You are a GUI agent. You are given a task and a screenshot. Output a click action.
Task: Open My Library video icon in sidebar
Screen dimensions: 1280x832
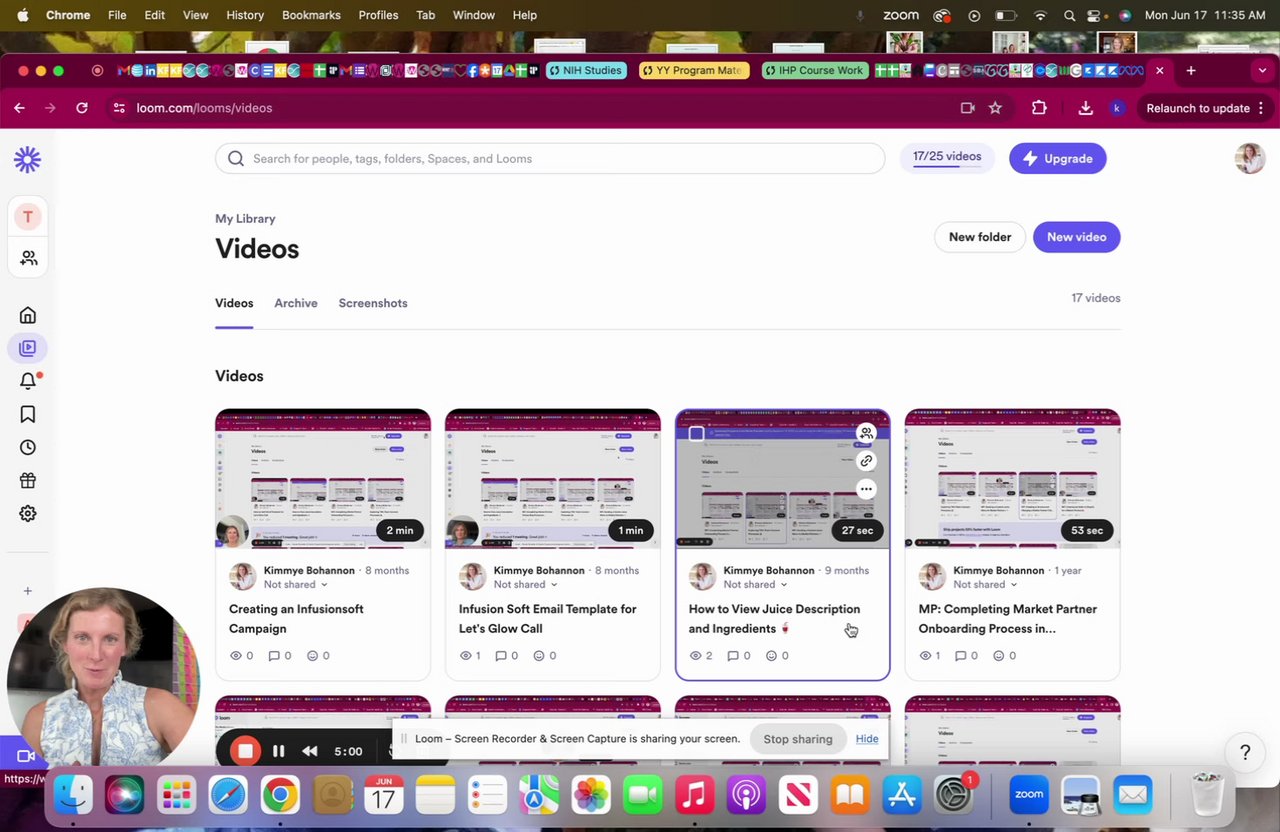27,348
